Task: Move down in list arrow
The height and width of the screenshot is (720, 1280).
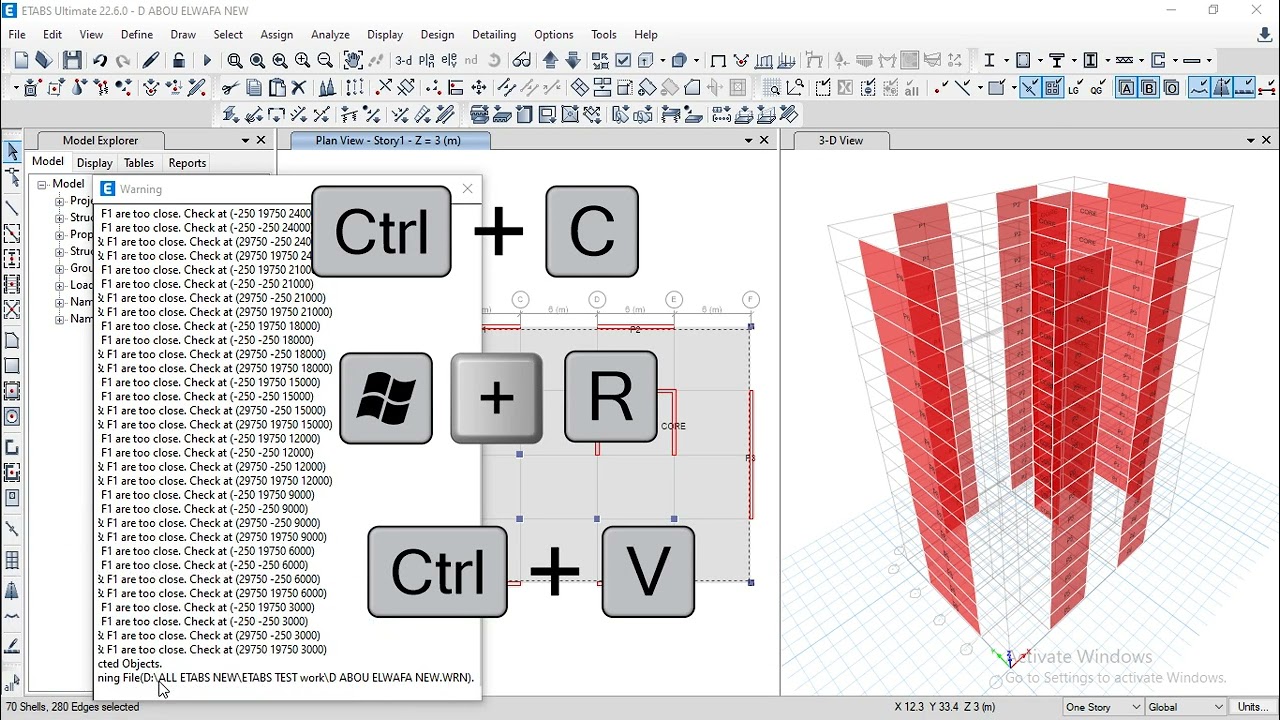Action: (573, 61)
